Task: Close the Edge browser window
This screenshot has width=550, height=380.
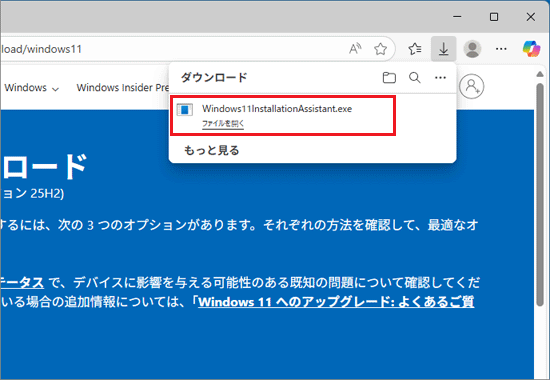Action: 531,16
